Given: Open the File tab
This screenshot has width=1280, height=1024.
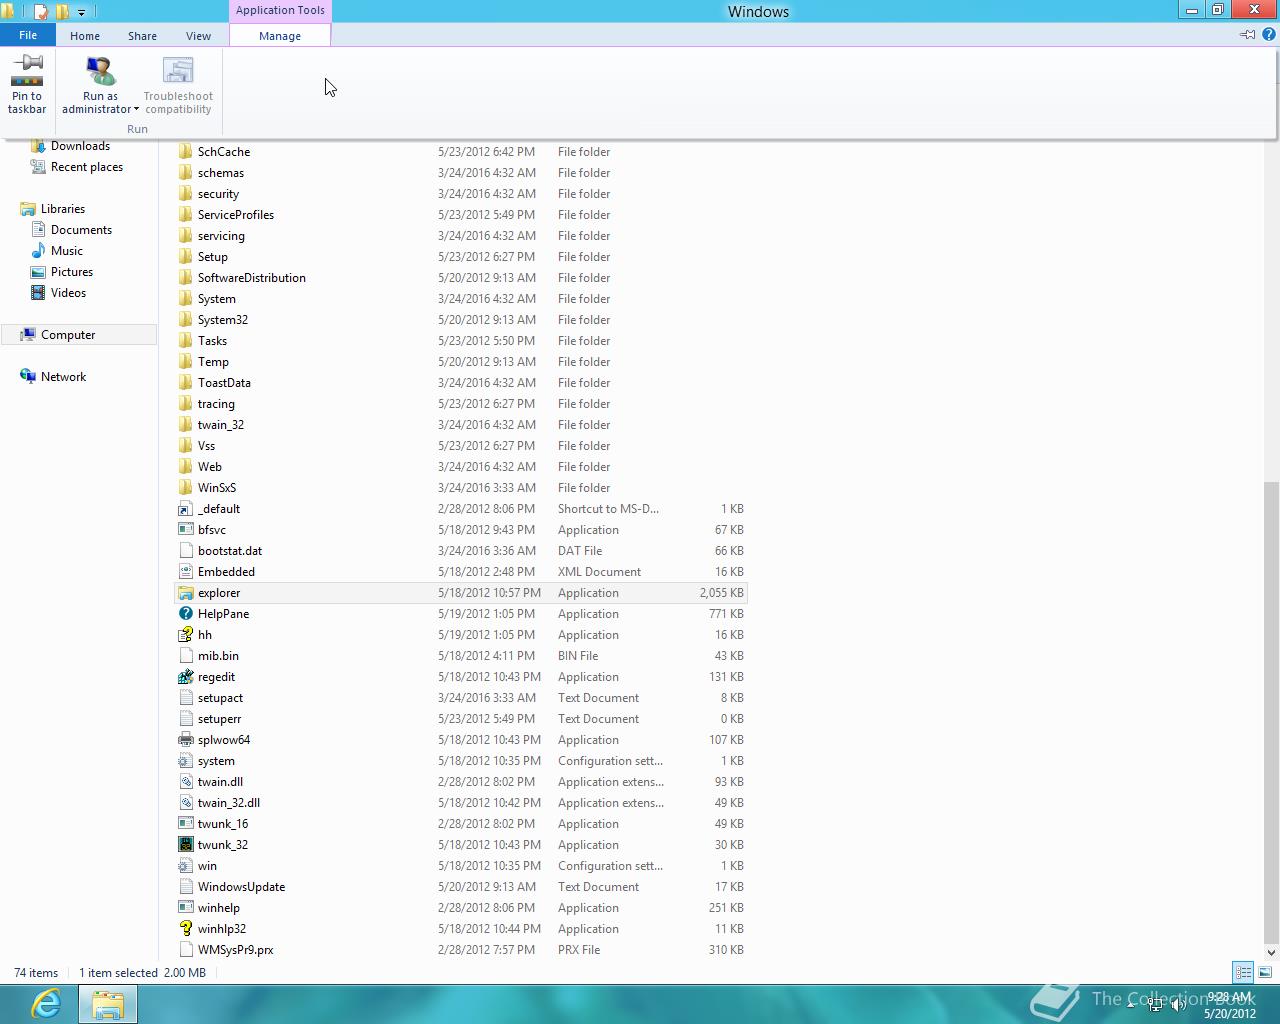Looking at the screenshot, I should click(28, 35).
